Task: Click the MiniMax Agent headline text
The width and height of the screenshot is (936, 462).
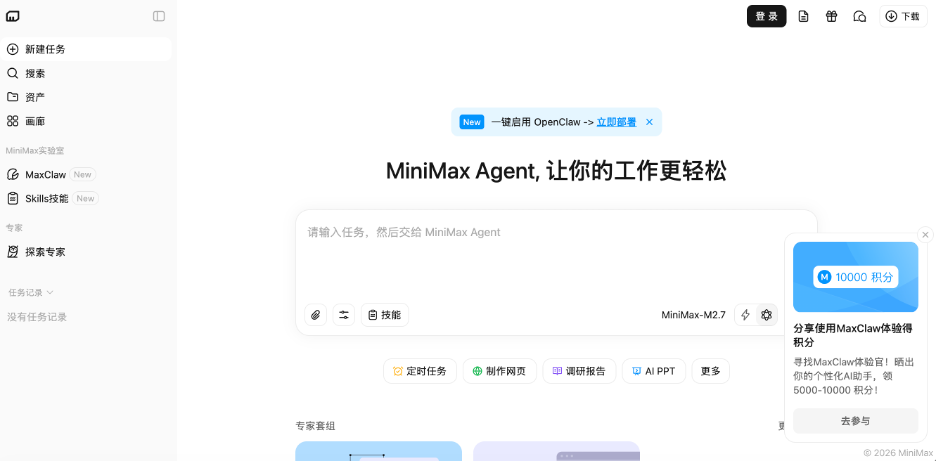Action: coord(556,171)
